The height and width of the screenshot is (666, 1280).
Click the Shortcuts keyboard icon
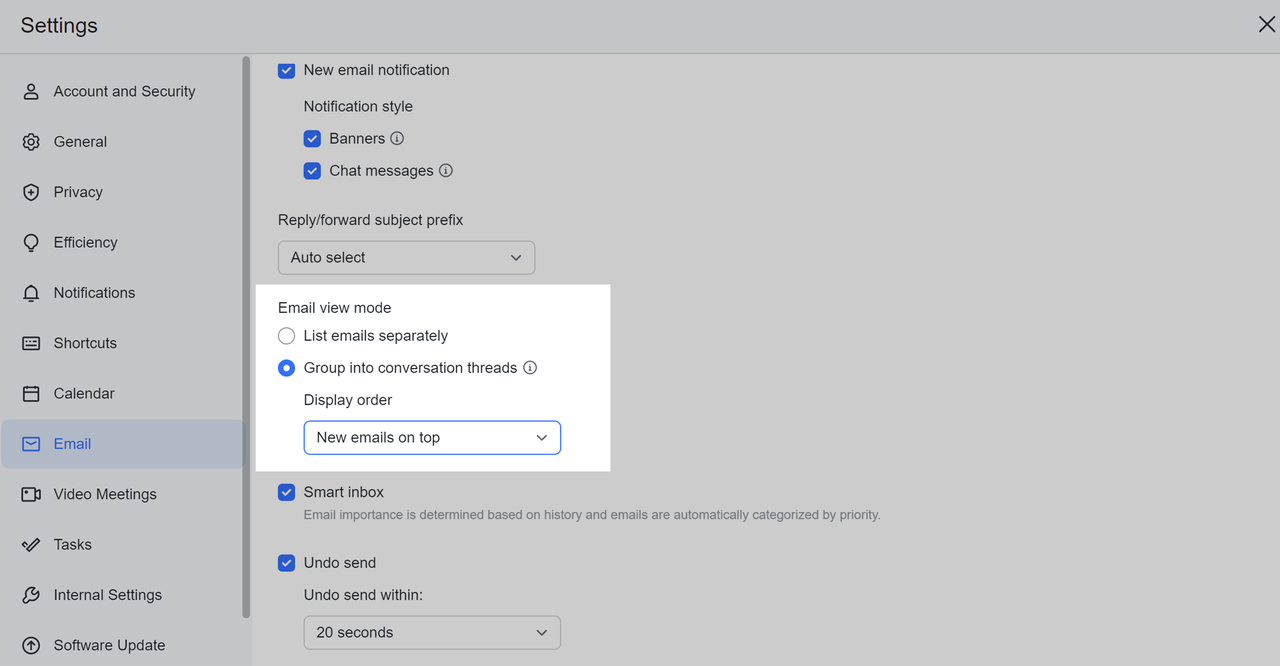[x=31, y=343]
